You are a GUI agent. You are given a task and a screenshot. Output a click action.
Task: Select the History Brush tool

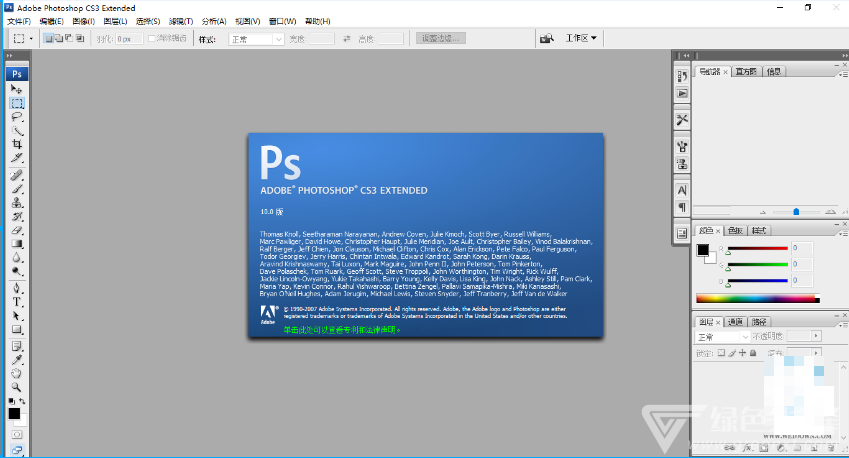[17, 217]
